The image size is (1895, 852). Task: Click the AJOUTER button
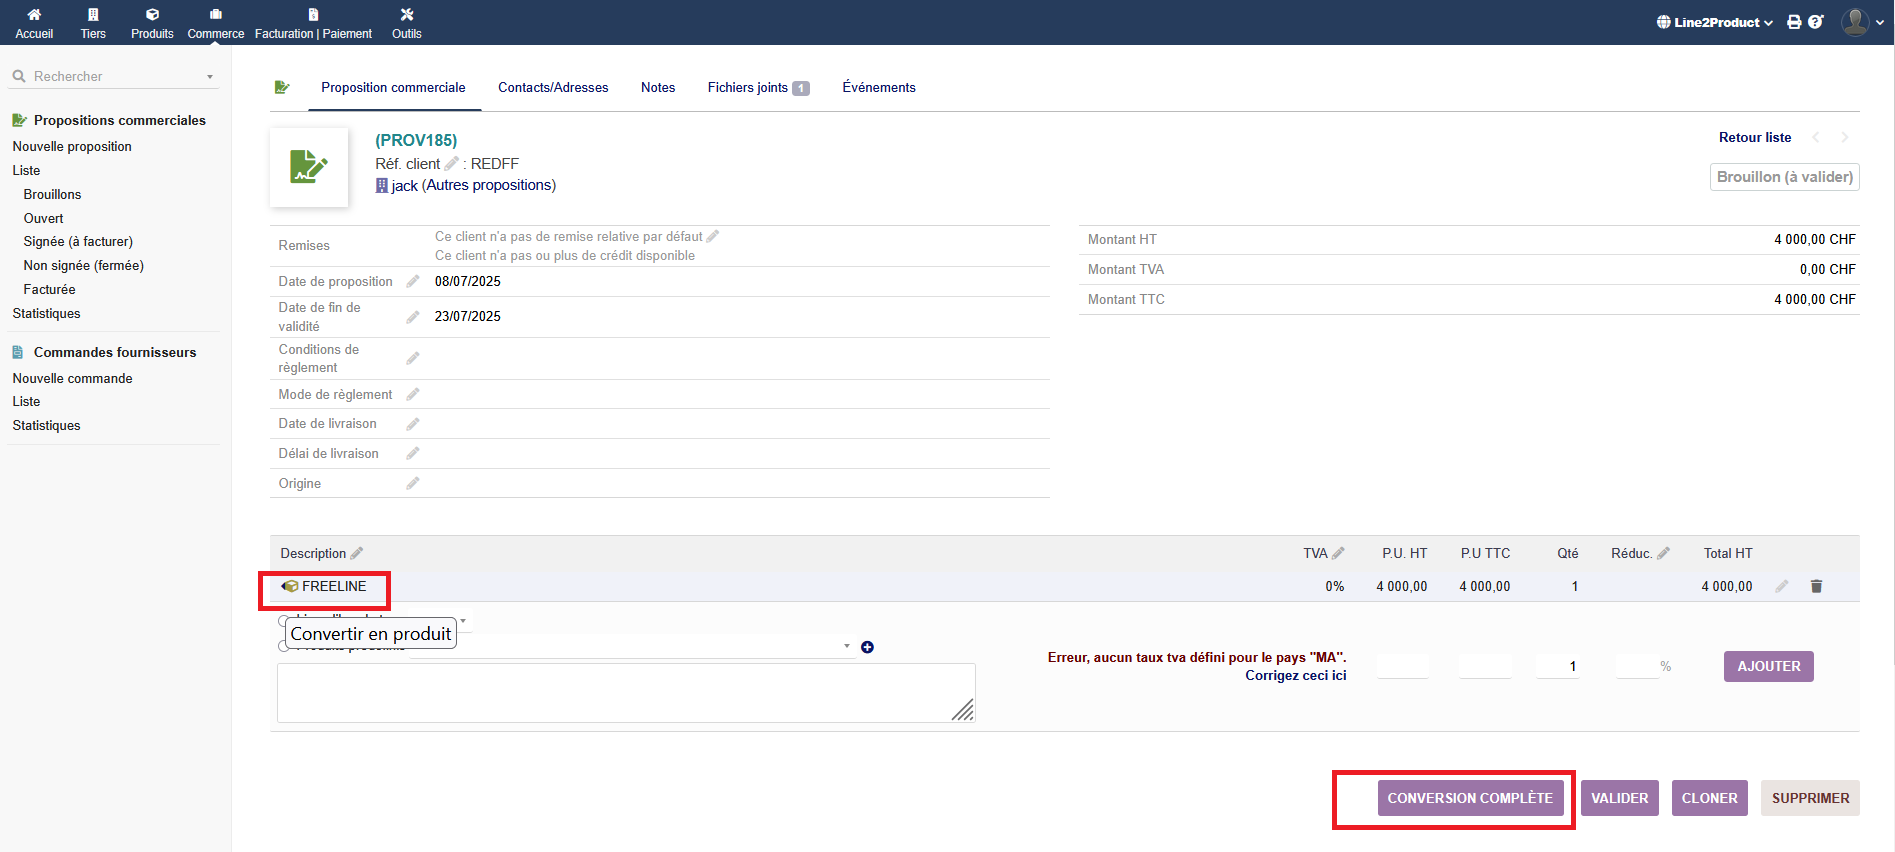click(1767, 666)
